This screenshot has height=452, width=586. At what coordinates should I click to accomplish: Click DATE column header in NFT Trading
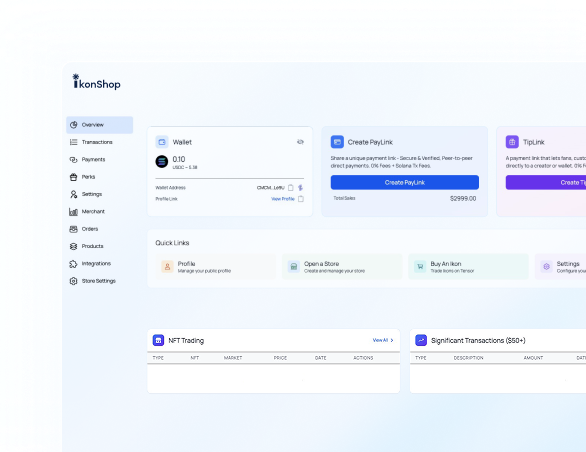coord(321,358)
